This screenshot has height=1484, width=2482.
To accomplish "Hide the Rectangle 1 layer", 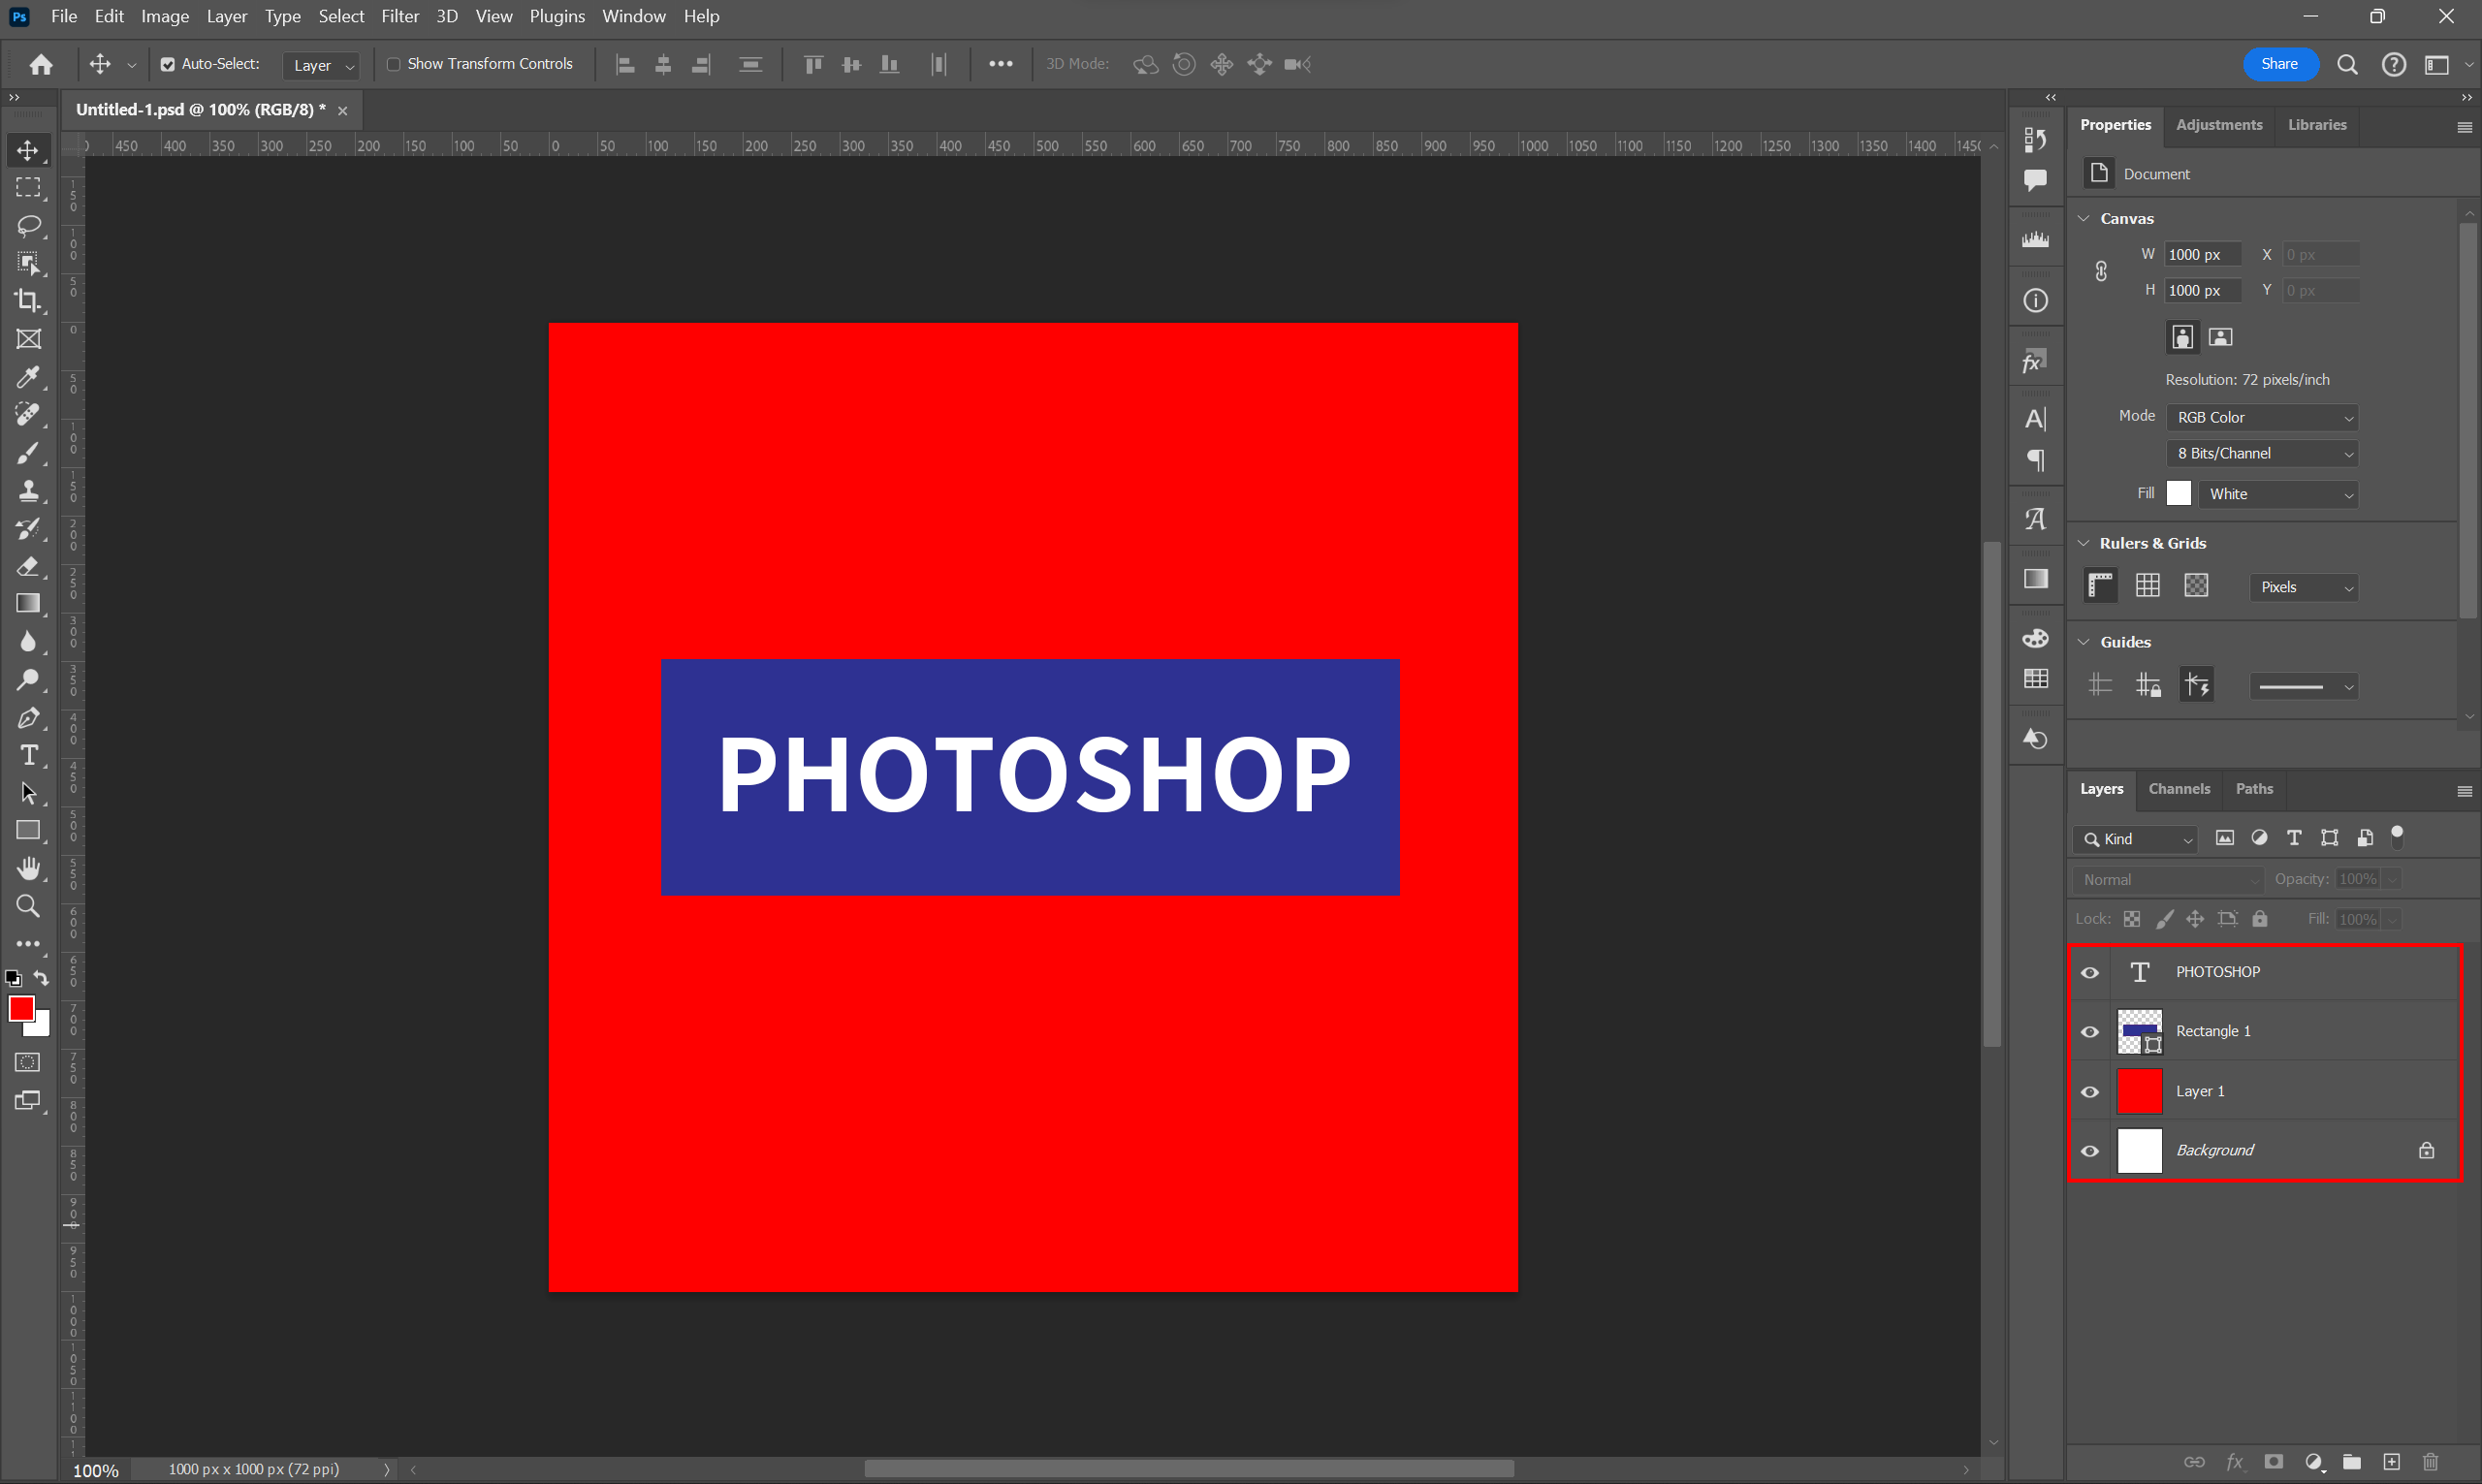I will (x=2090, y=1032).
